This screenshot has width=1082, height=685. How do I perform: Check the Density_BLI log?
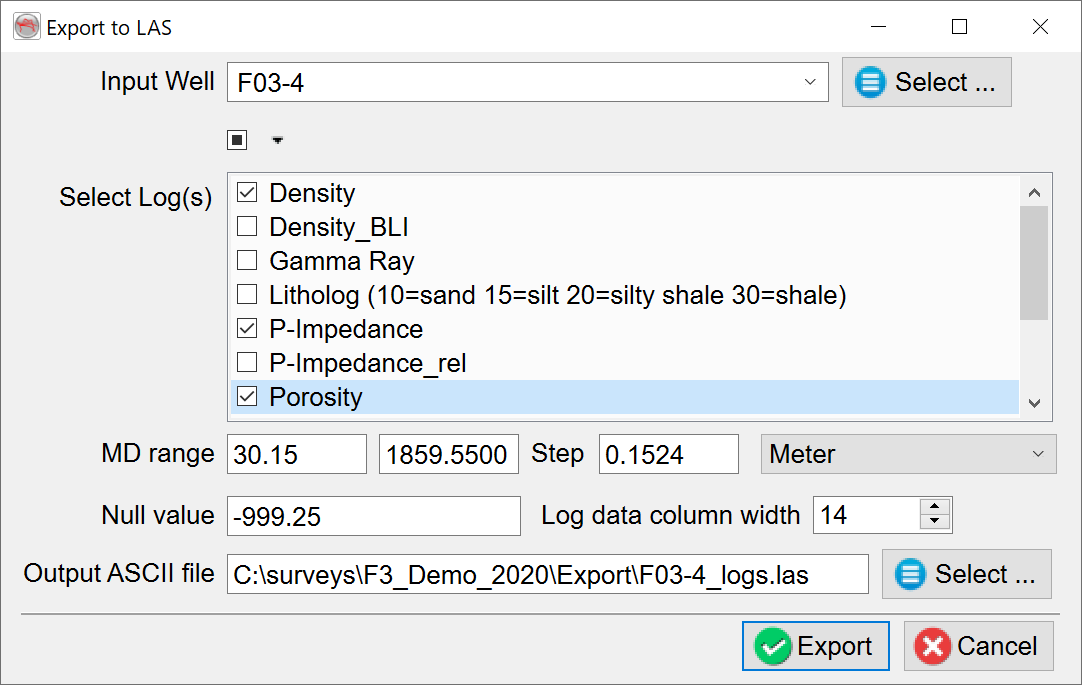click(x=247, y=227)
